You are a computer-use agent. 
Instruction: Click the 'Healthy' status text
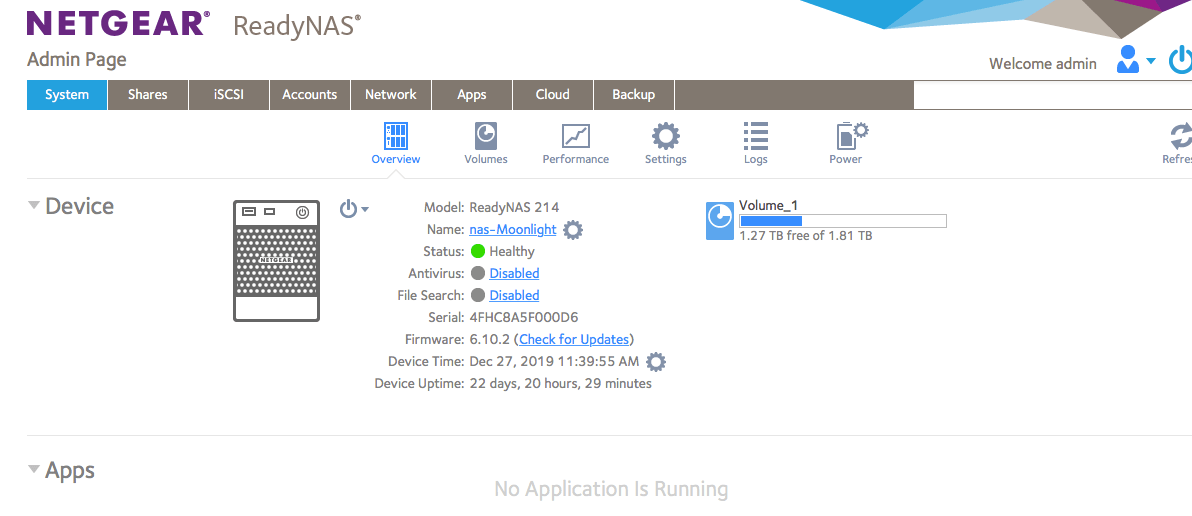[x=512, y=252]
